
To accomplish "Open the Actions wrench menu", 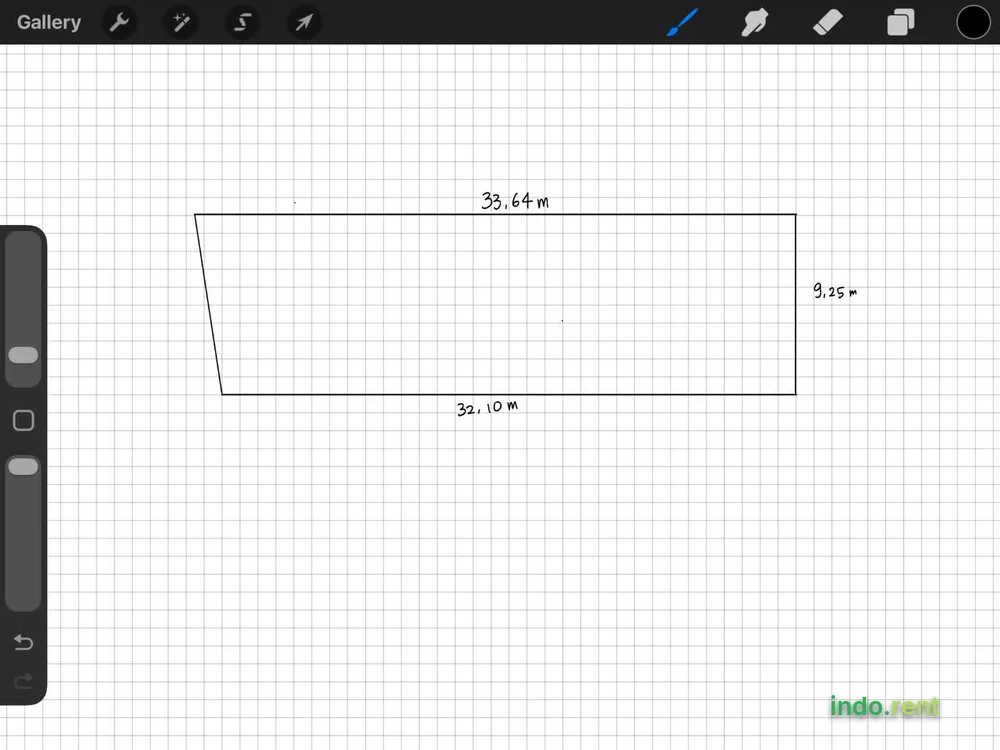I will [119, 22].
